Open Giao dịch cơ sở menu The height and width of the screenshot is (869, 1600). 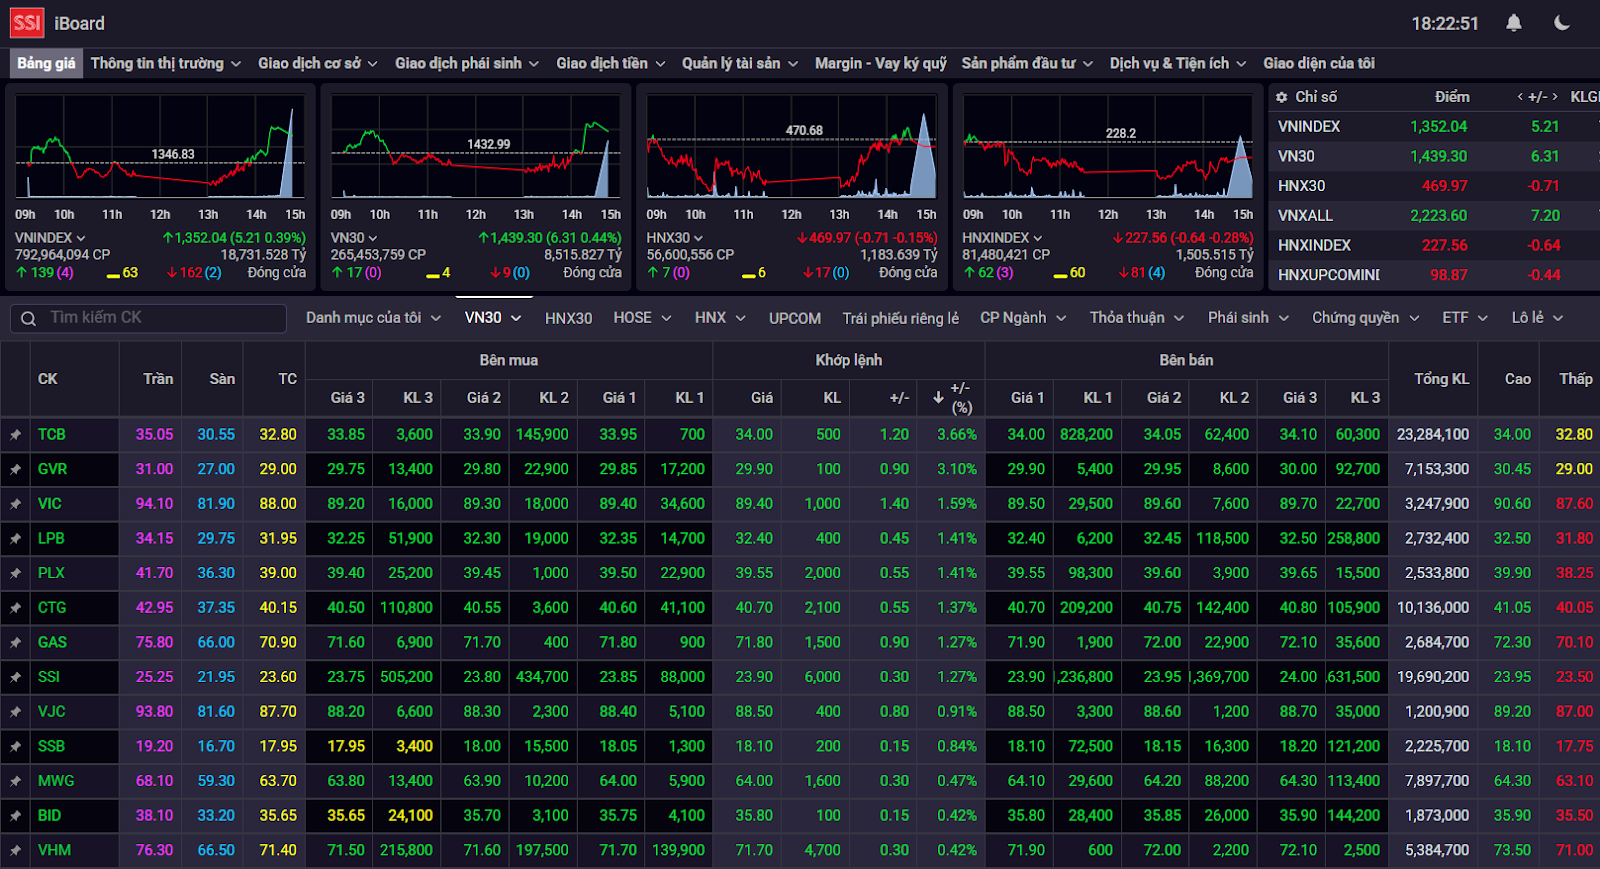[318, 63]
